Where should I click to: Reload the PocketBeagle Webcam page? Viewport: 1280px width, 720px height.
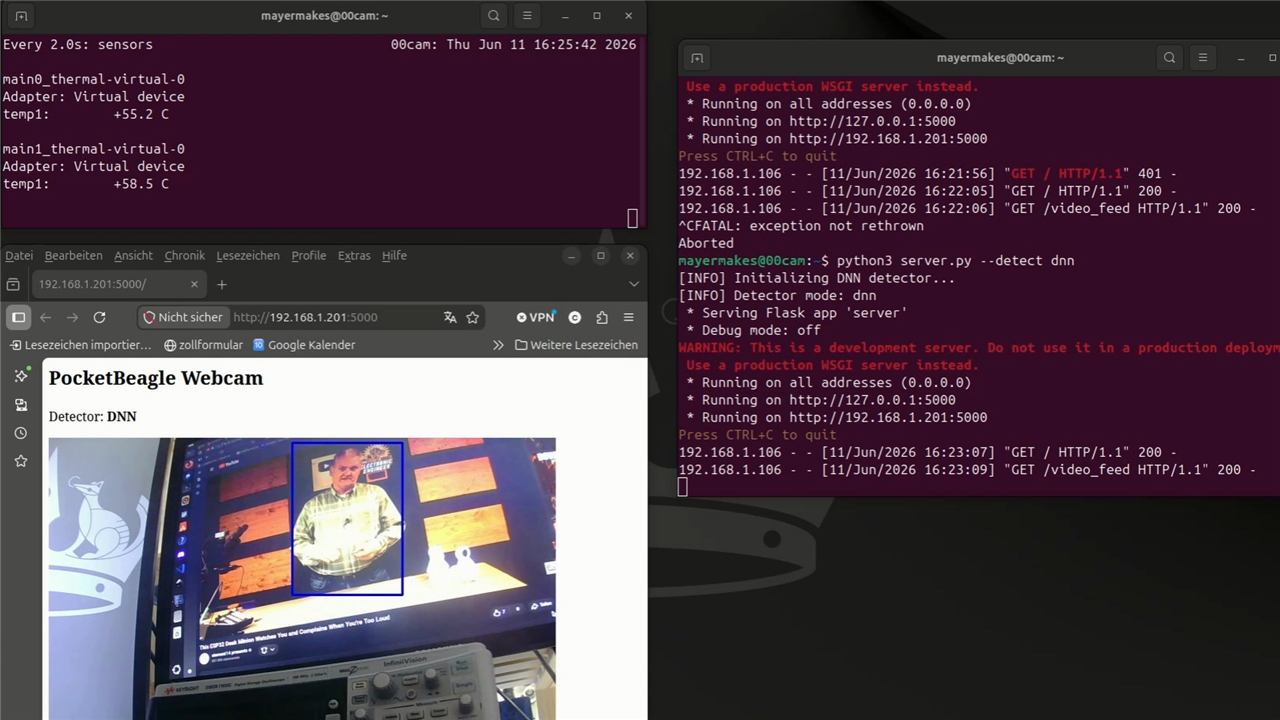click(x=99, y=317)
